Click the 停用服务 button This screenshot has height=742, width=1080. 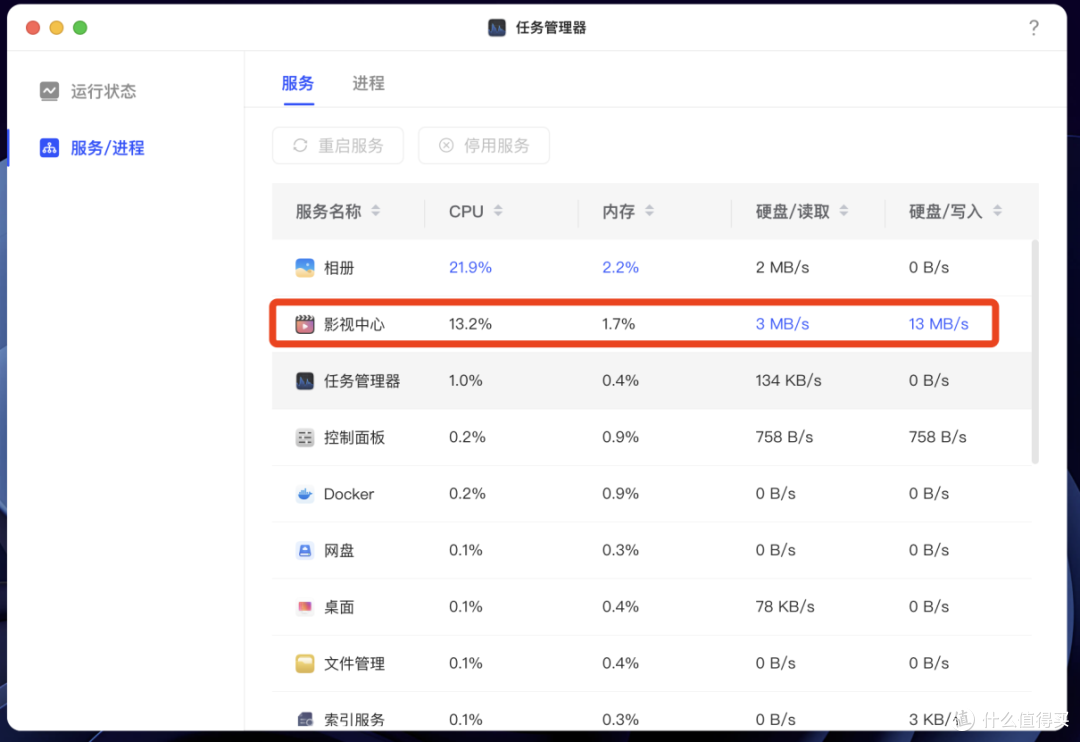(x=484, y=145)
